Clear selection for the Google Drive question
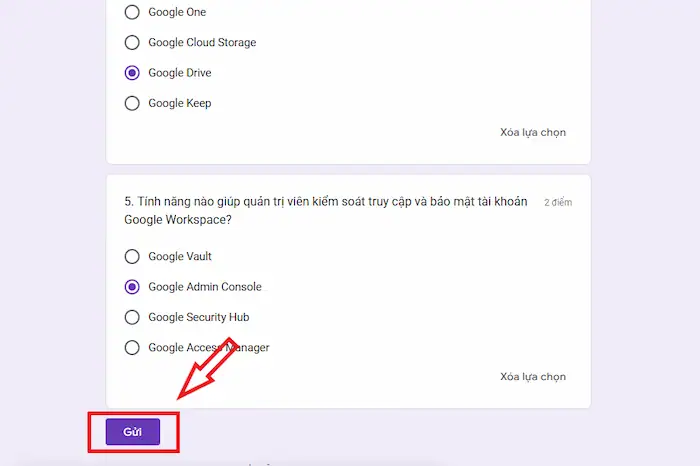 click(532, 132)
